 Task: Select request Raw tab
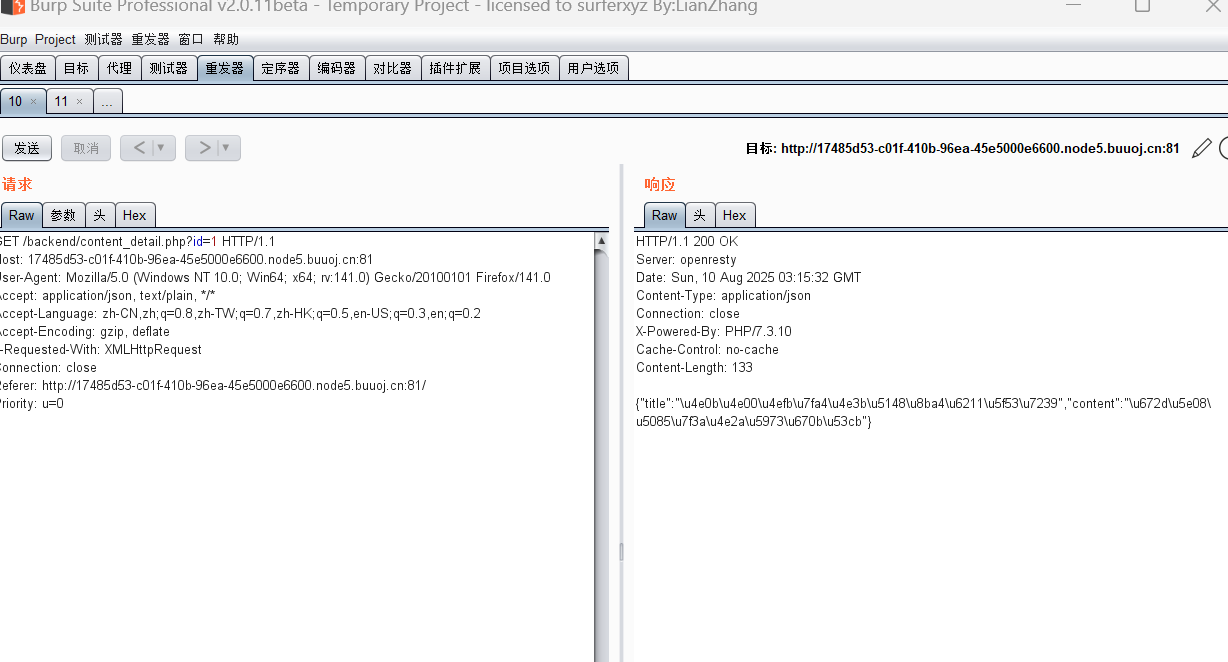(21, 215)
